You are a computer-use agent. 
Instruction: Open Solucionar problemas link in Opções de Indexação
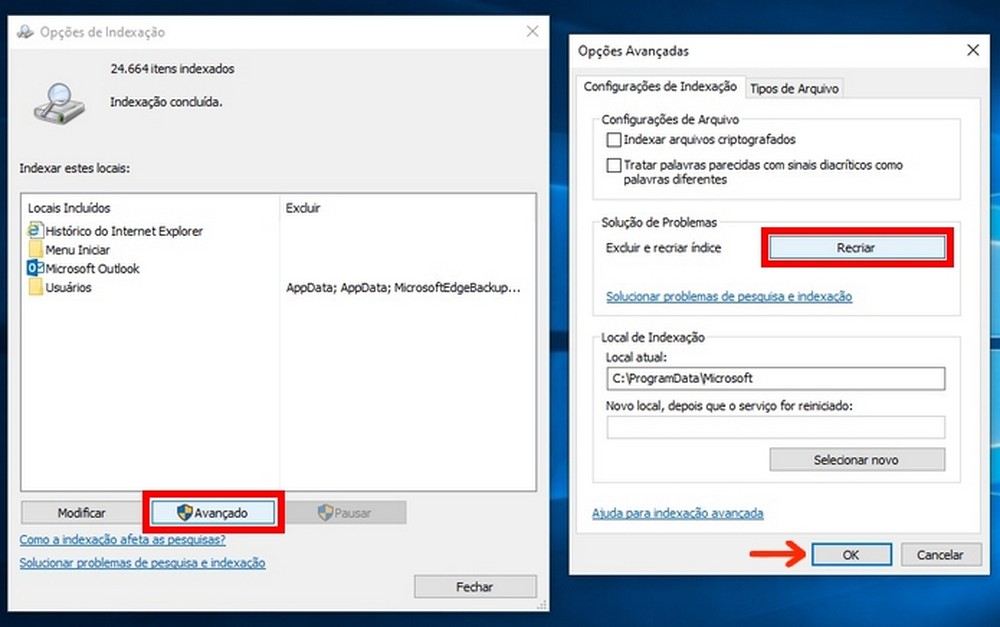click(142, 563)
